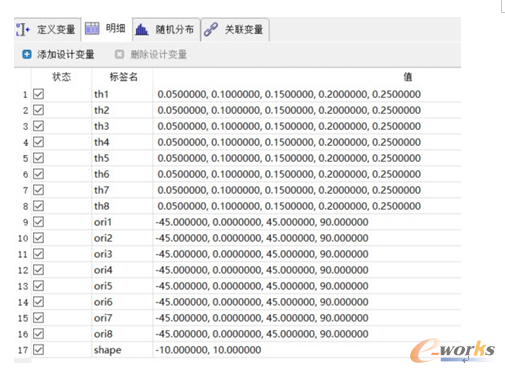Click the shape label cell
Image resolution: width=505 pixels, height=373 pixels.
click(122, 350)
